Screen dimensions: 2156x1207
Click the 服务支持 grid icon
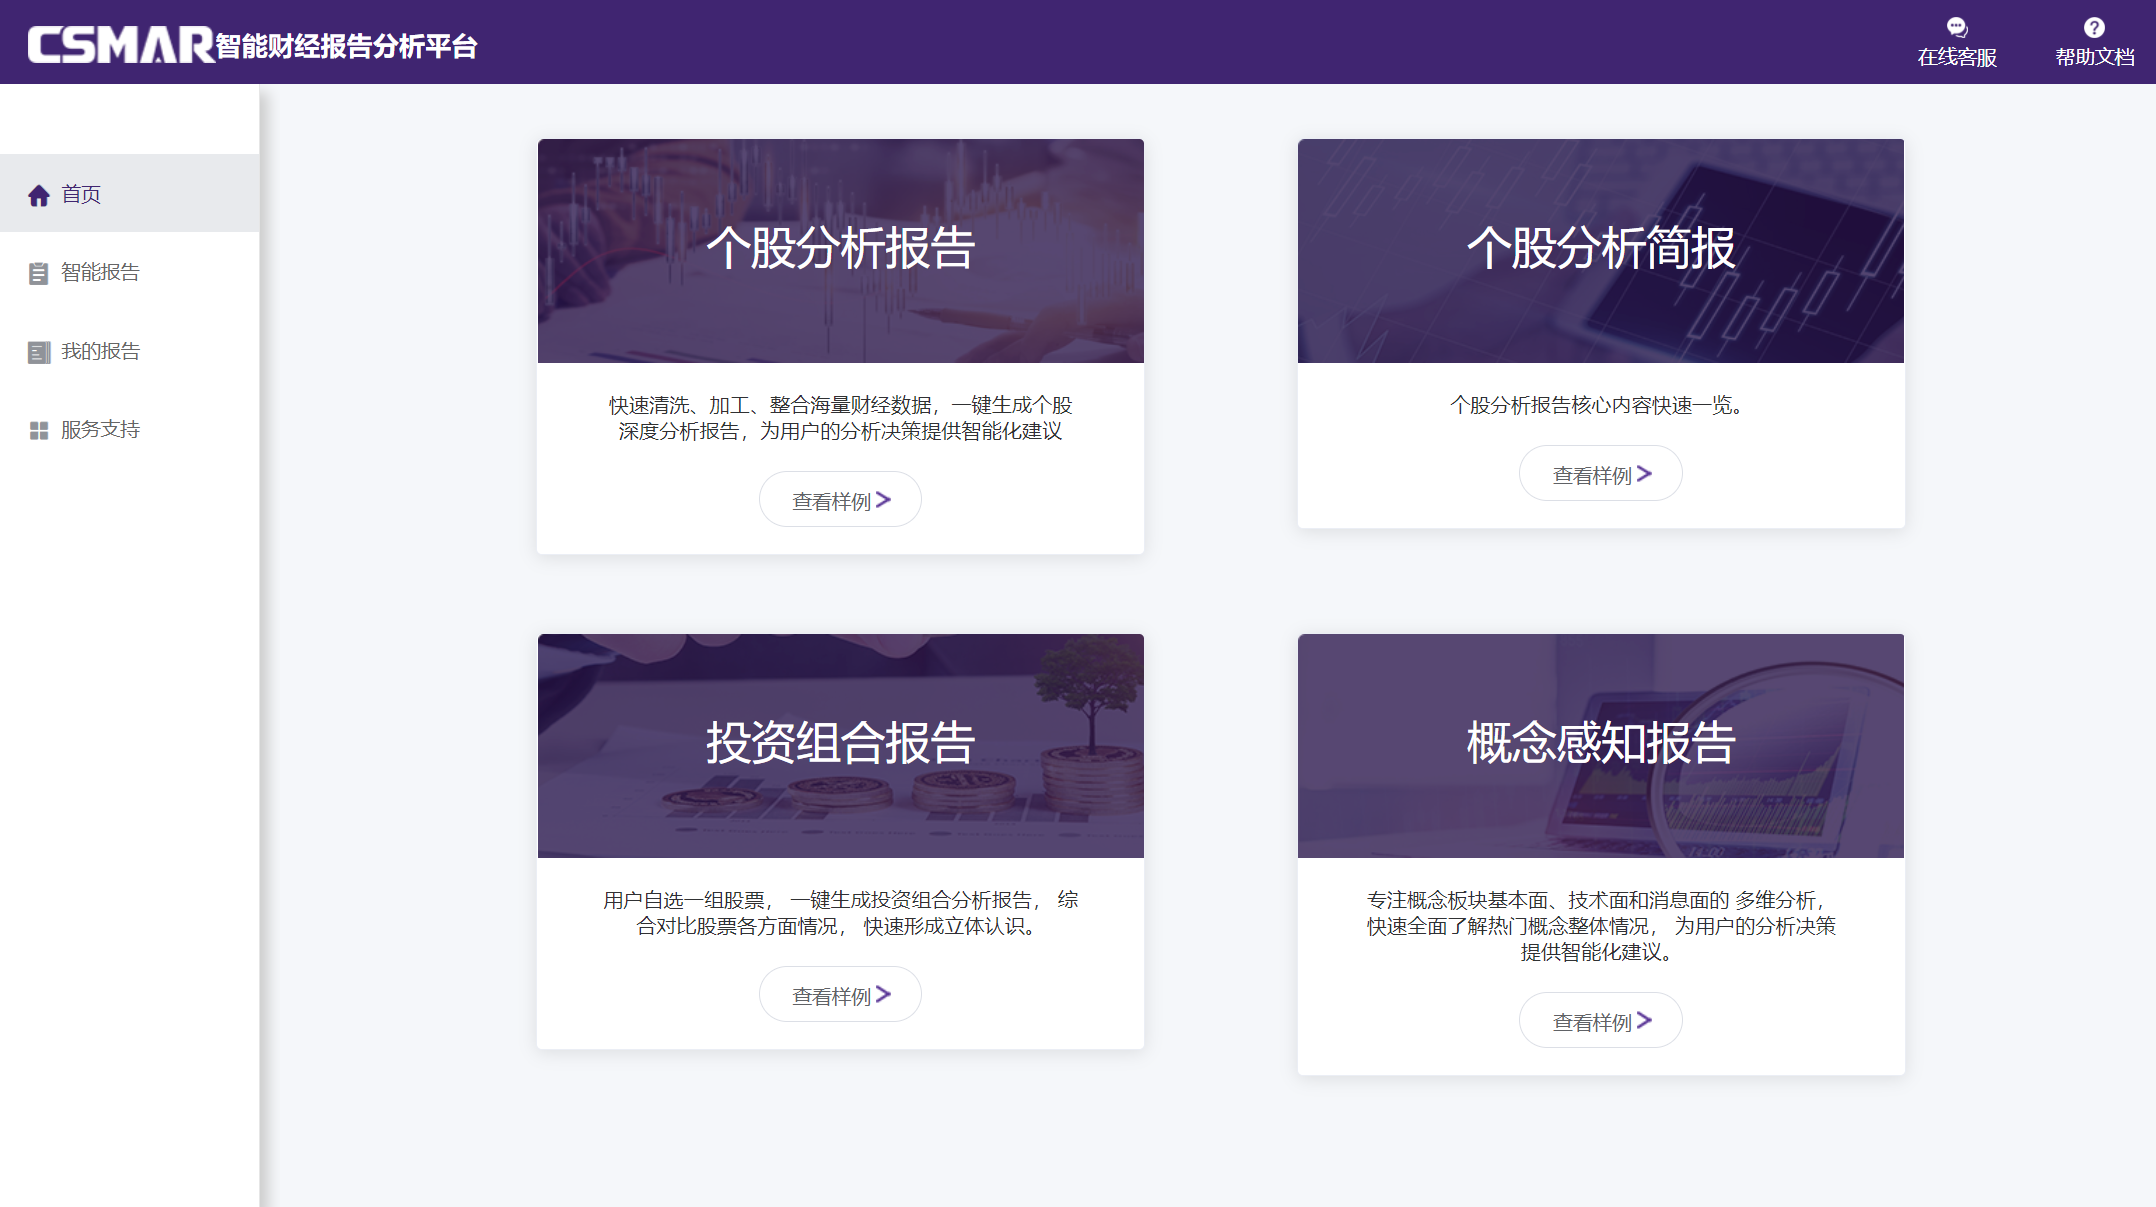click(39, 430)
